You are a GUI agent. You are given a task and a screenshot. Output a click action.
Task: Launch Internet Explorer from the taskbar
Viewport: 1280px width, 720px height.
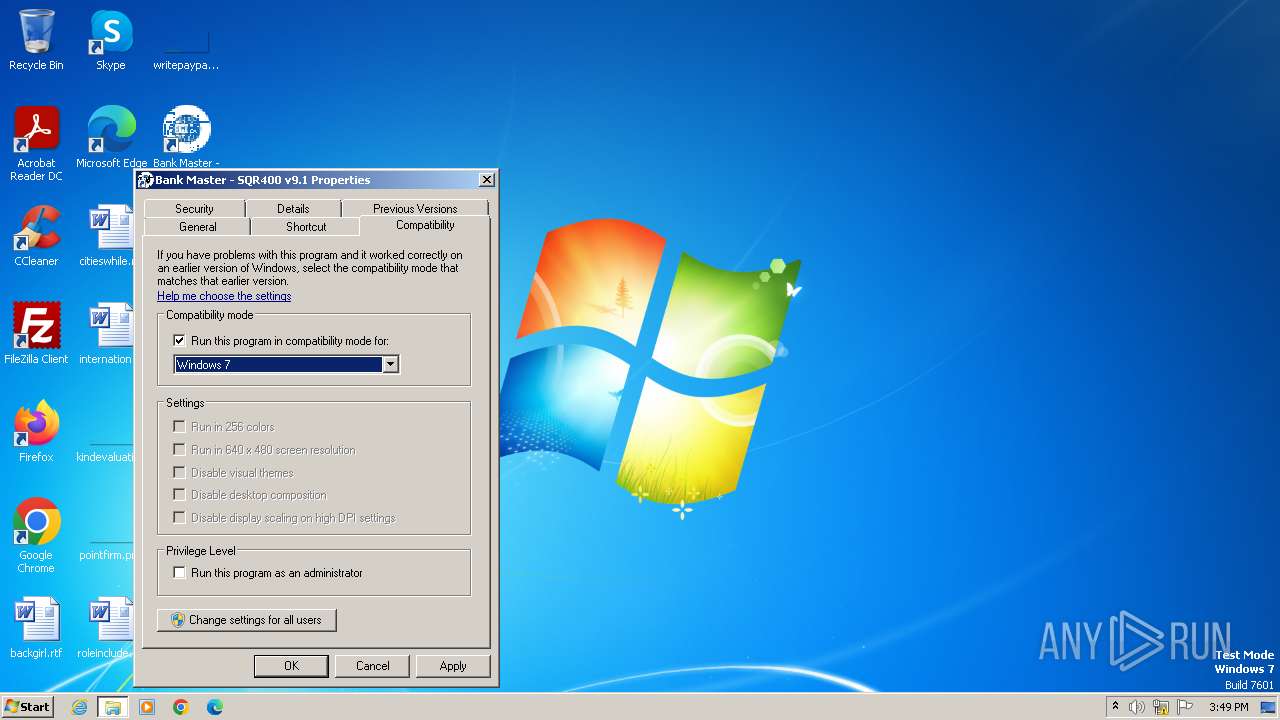[79, 707]
